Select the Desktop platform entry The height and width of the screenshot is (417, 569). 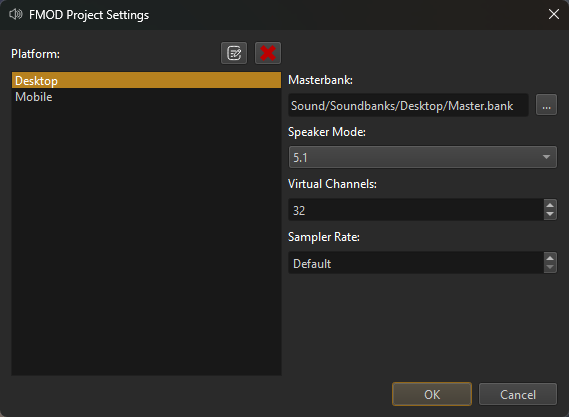[146, 80]
